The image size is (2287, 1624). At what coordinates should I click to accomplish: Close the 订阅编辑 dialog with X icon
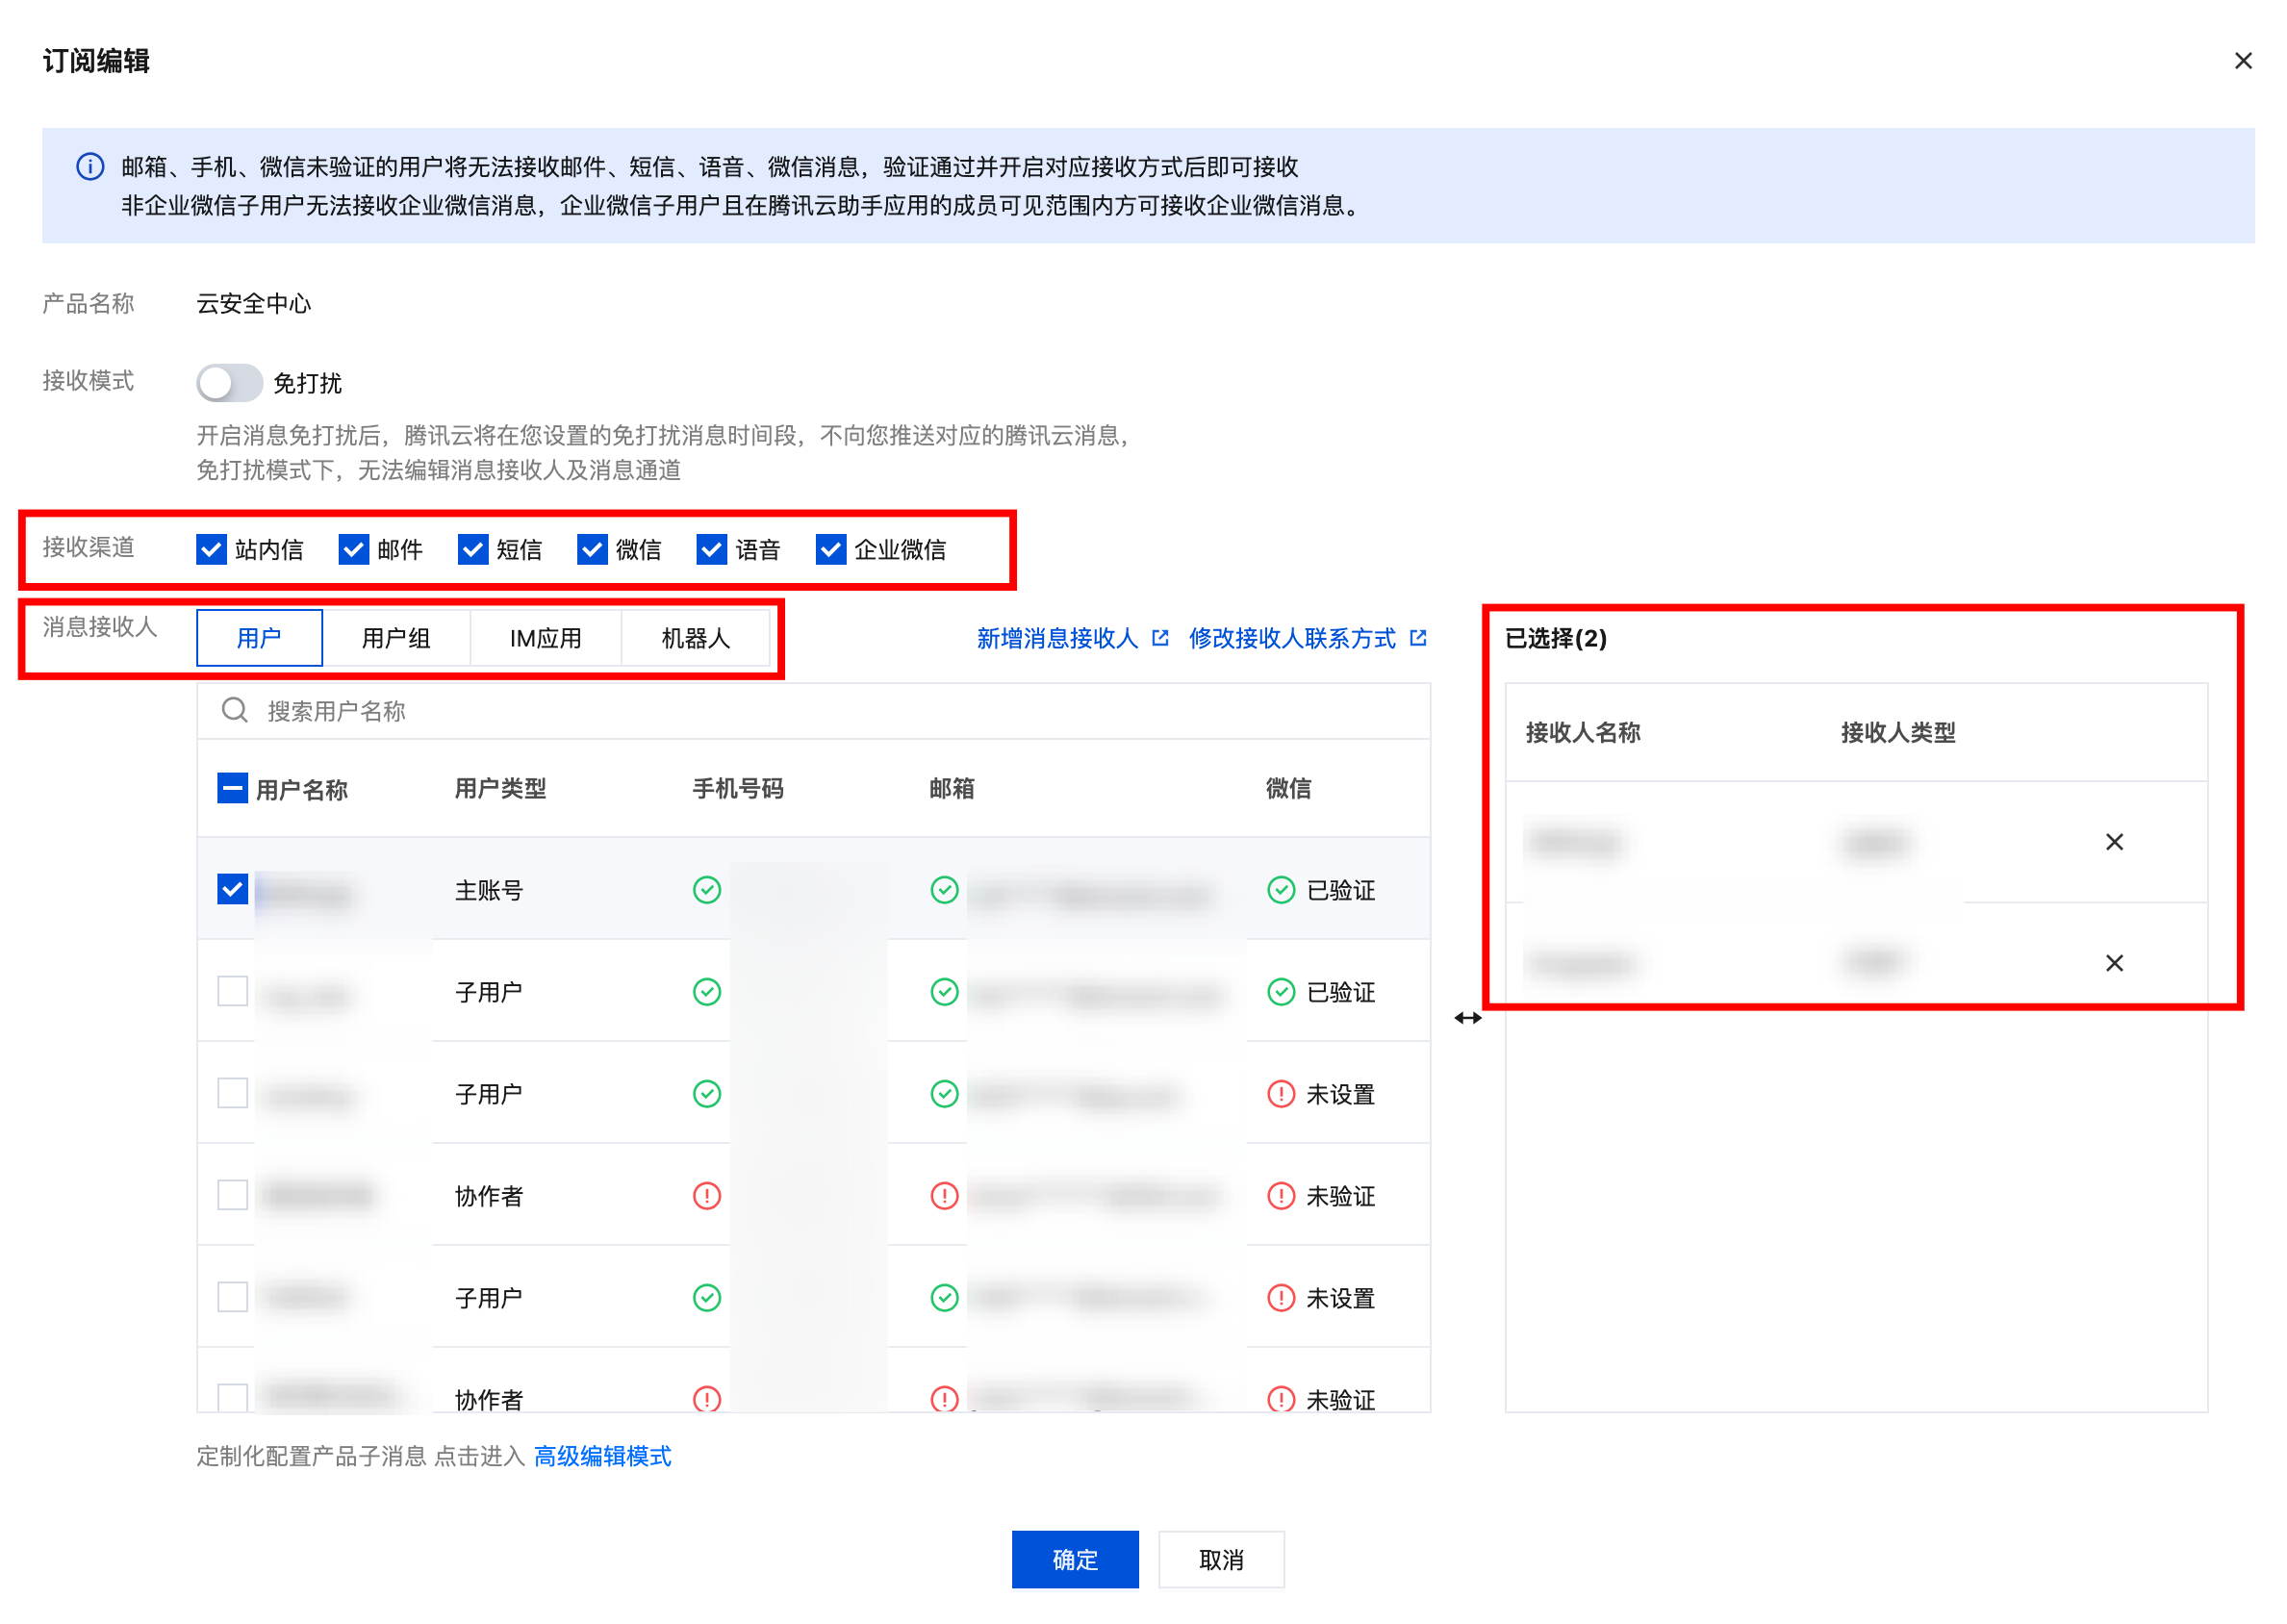[x=2242, y=61]
